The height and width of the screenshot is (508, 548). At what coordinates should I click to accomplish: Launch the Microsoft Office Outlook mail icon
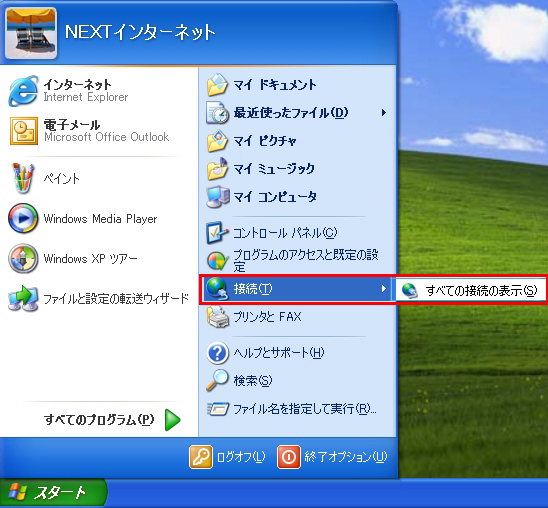point(23,131)
